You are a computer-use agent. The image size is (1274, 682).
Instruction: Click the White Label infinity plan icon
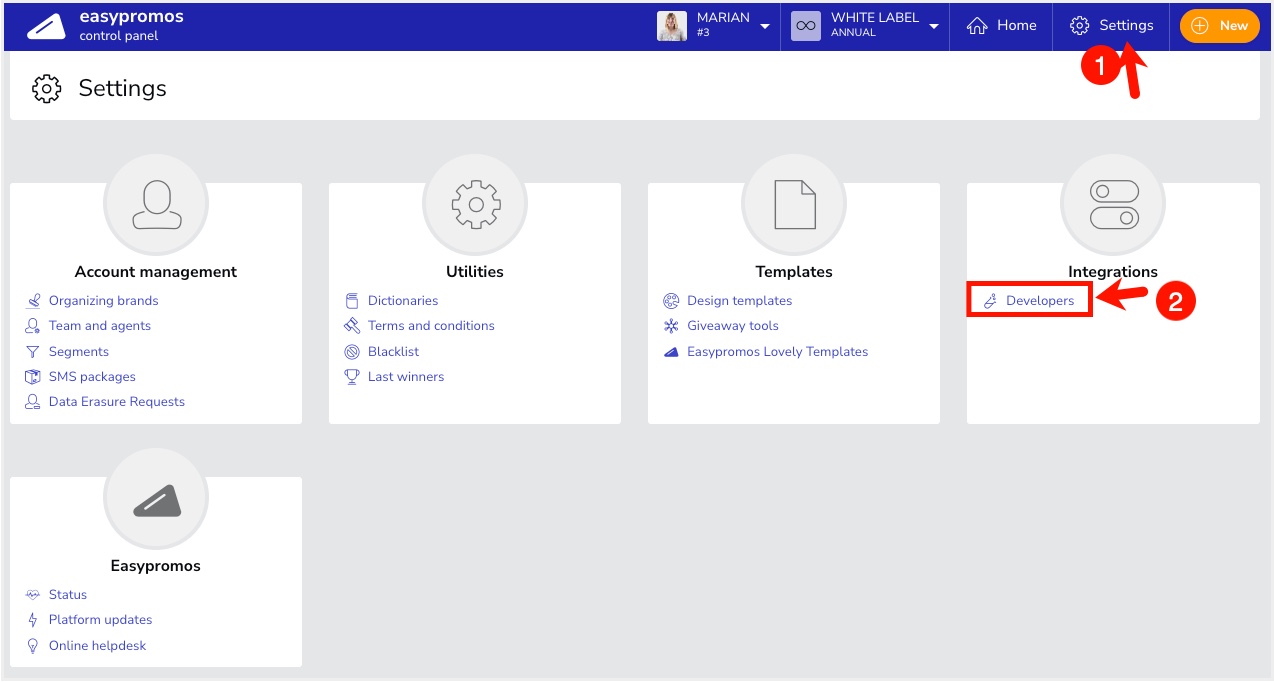tap(806, 26)
